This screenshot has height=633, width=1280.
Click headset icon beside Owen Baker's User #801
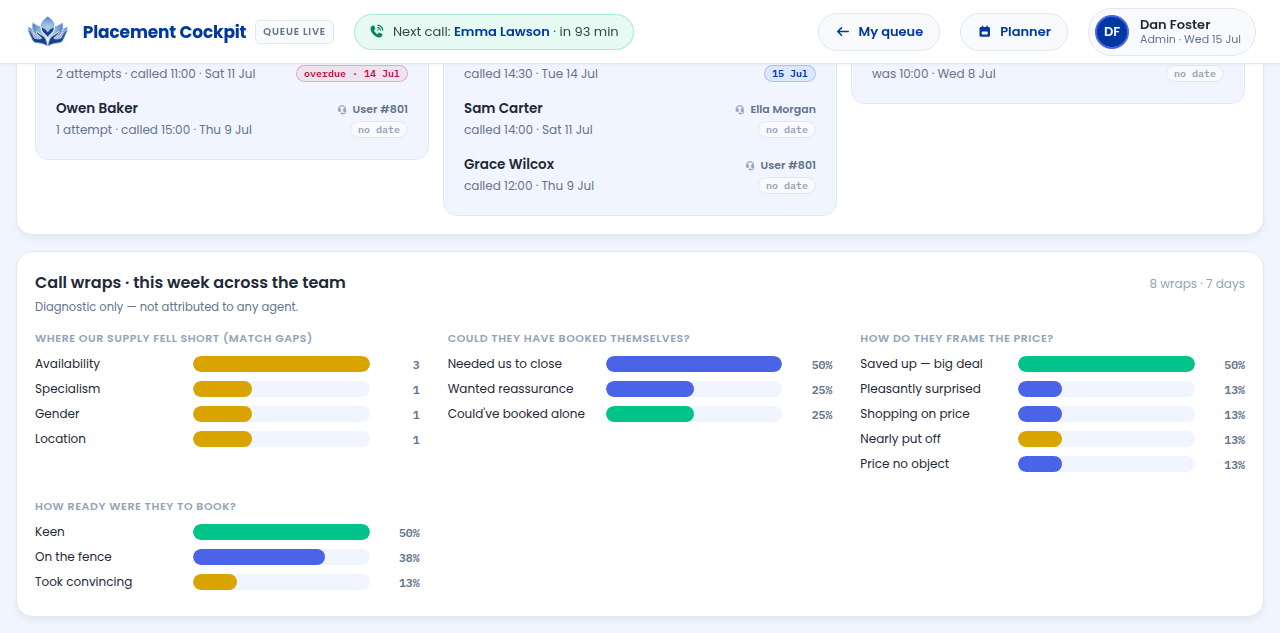(x=342, y=110)
